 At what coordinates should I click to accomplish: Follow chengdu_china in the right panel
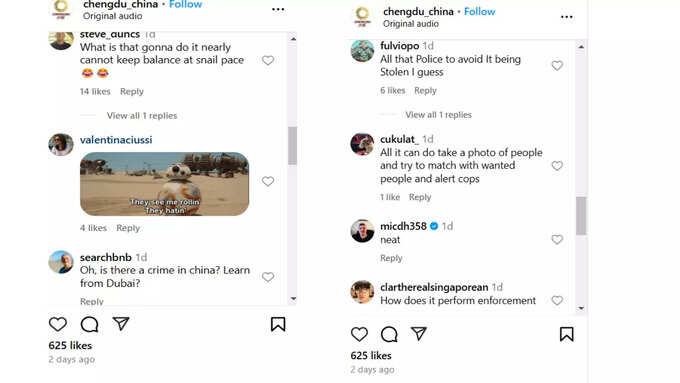tap(479, 12)
